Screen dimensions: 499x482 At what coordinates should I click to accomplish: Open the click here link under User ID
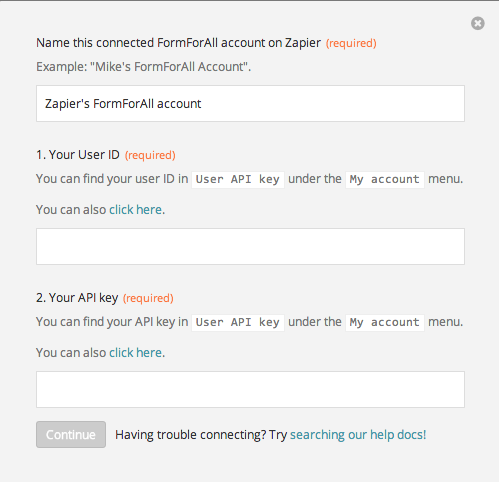(136, 210)
